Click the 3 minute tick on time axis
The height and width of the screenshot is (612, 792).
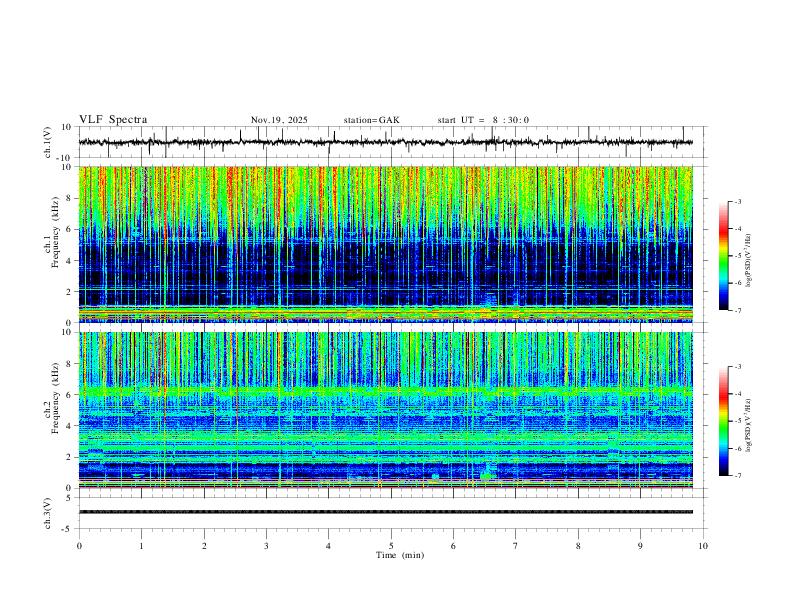tap(266, 546)
